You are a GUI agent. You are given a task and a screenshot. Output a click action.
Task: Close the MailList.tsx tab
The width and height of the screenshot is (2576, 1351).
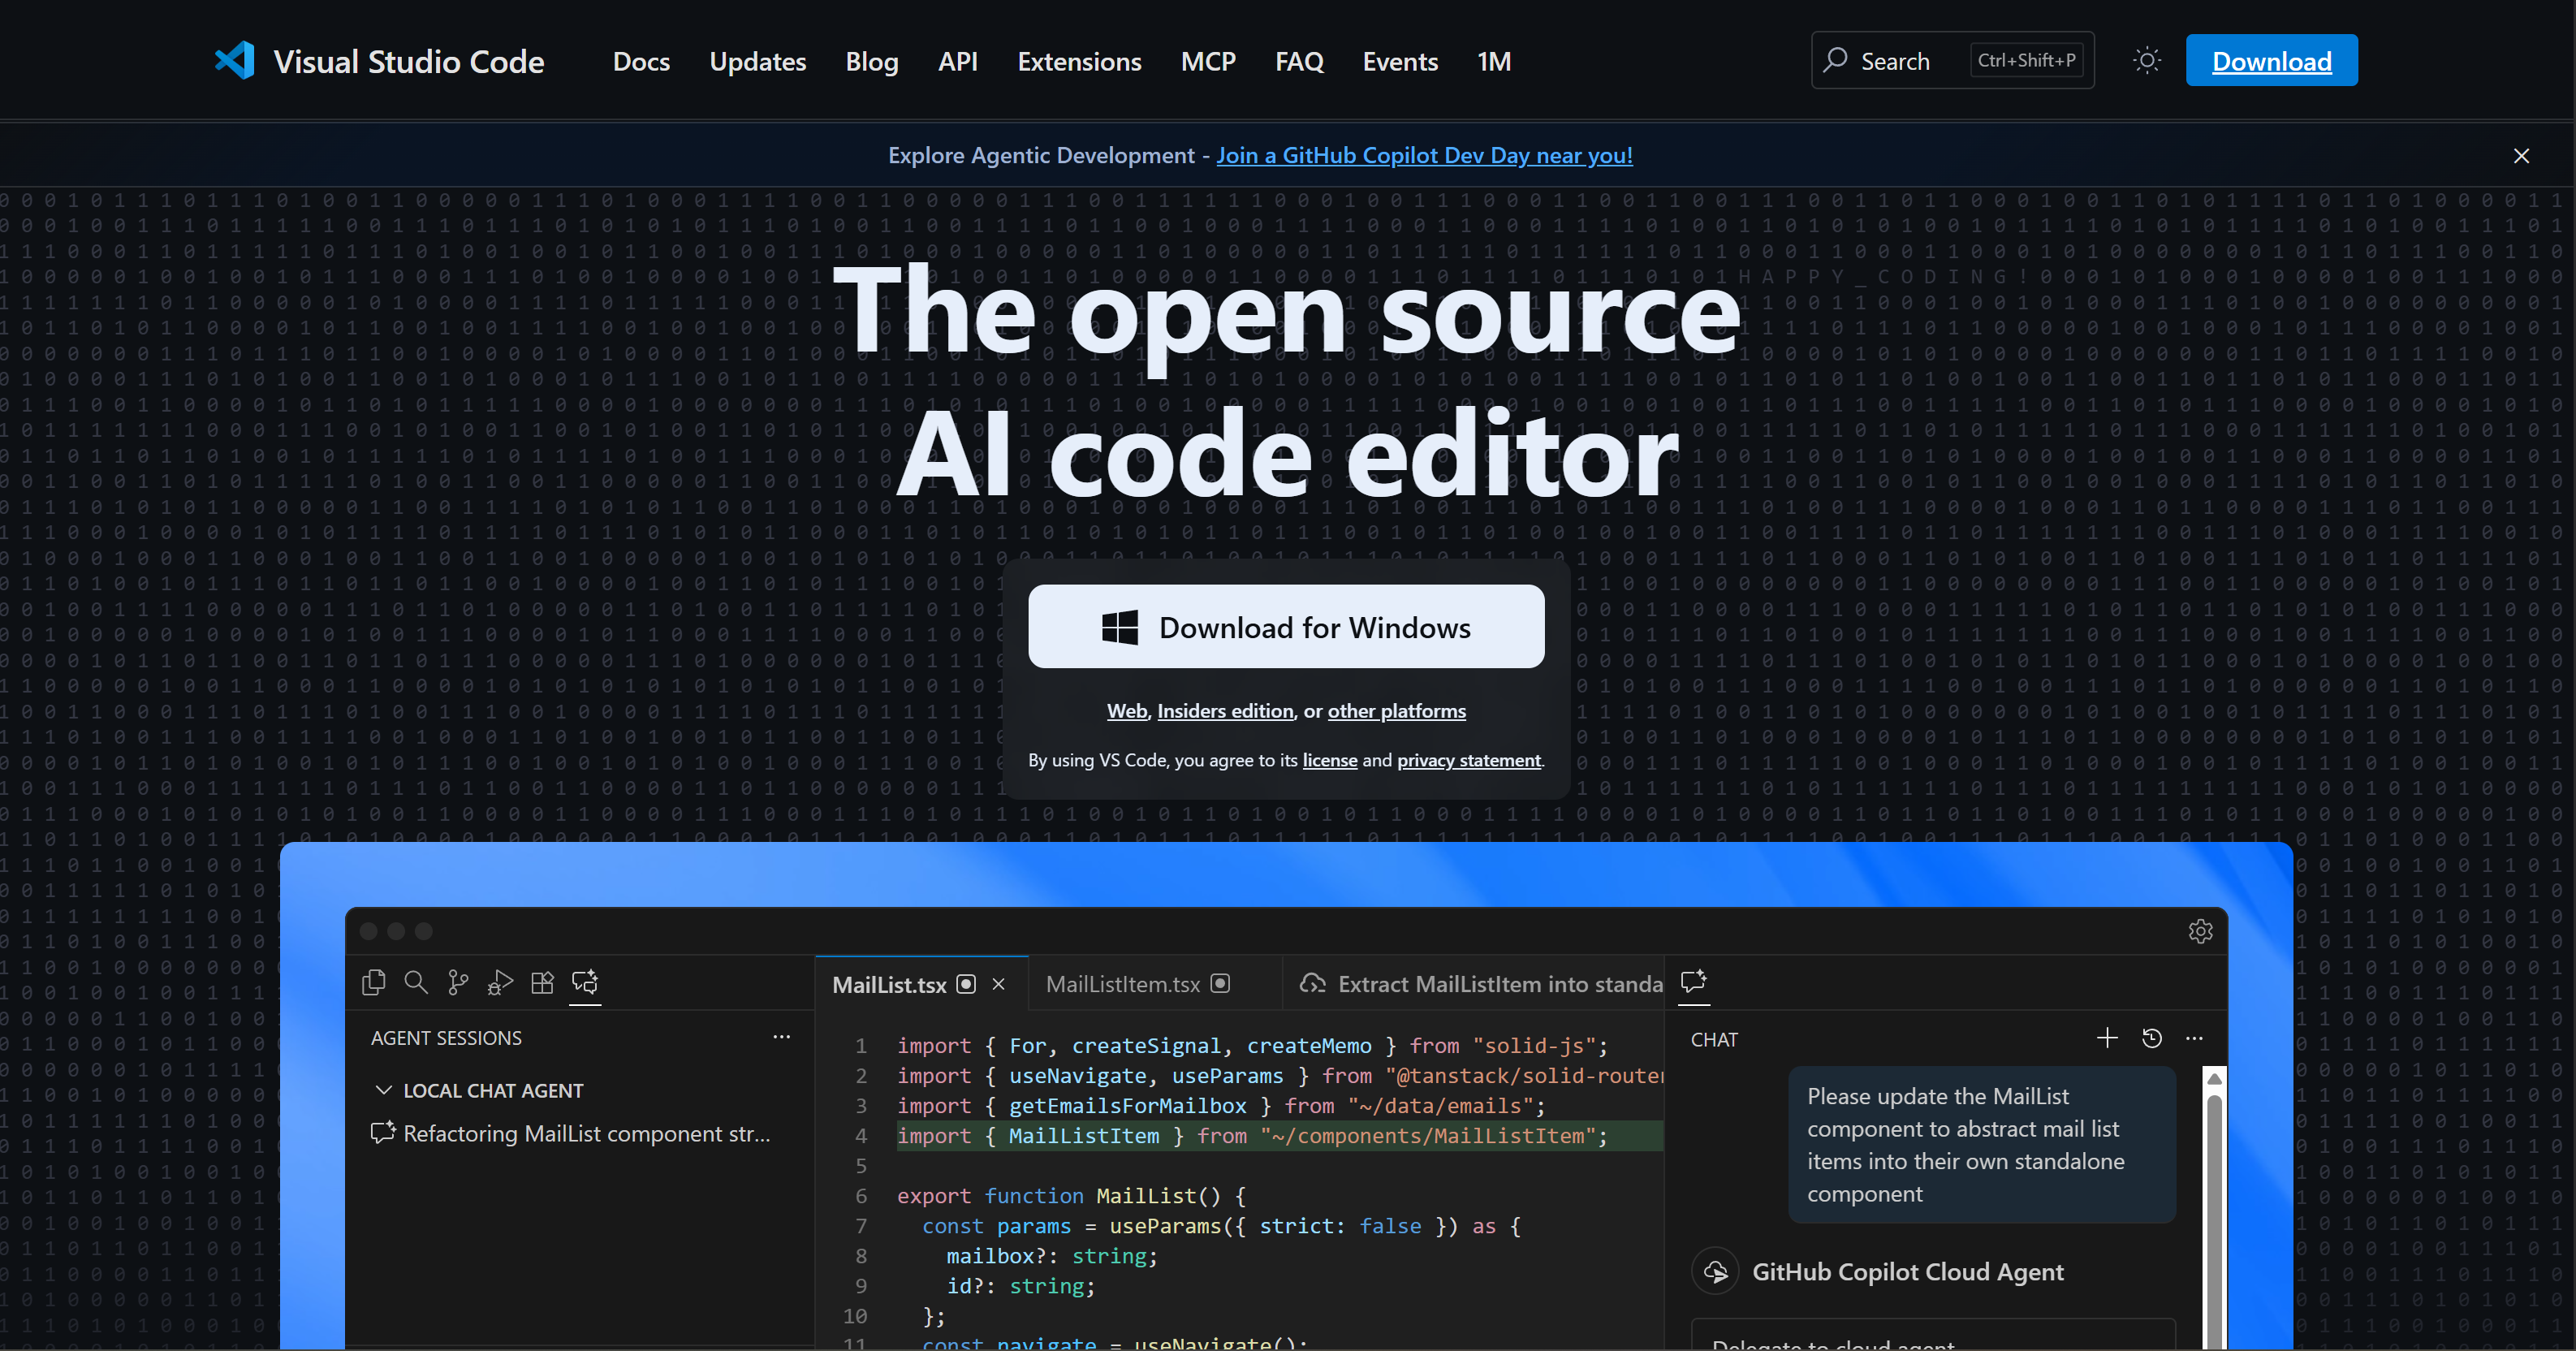[x=998, y=984]
